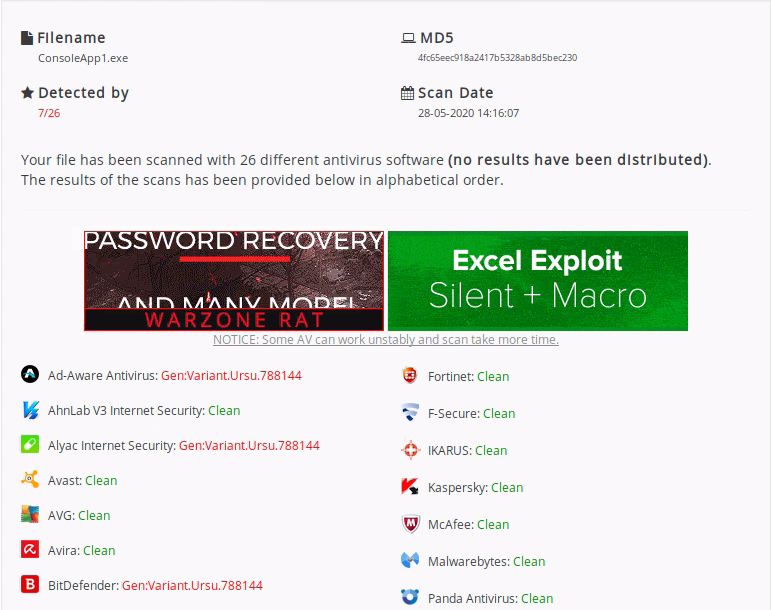Click the Scan Date heading
The height and width of the screenshot is (610, 772).
click(x=455, y=93)
